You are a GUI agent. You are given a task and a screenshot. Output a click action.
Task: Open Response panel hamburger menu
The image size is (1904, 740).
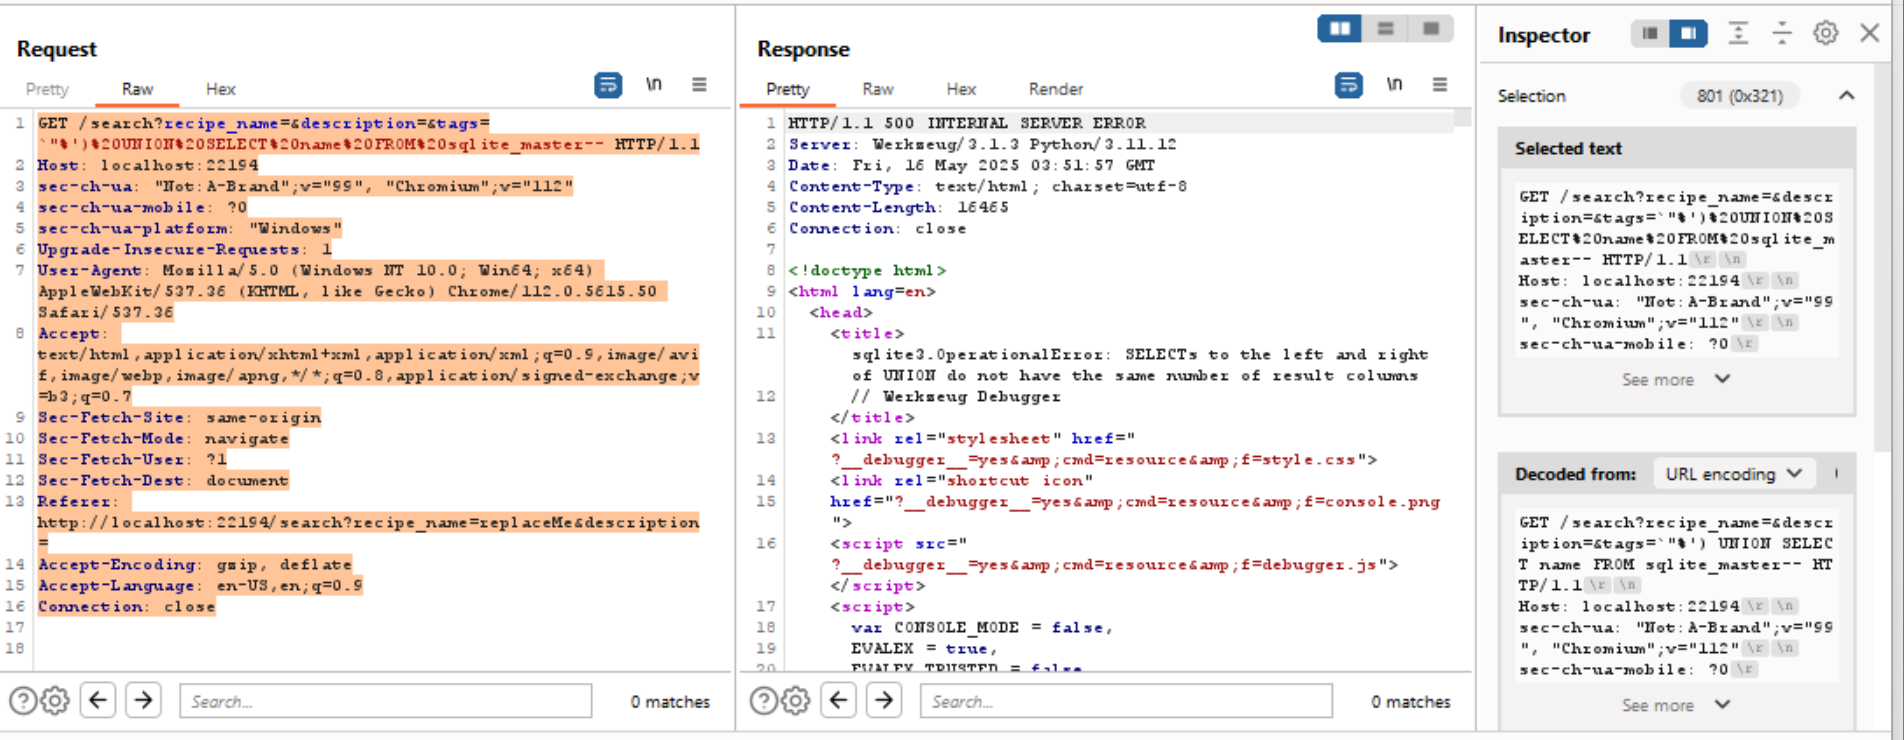(1440, 85)
